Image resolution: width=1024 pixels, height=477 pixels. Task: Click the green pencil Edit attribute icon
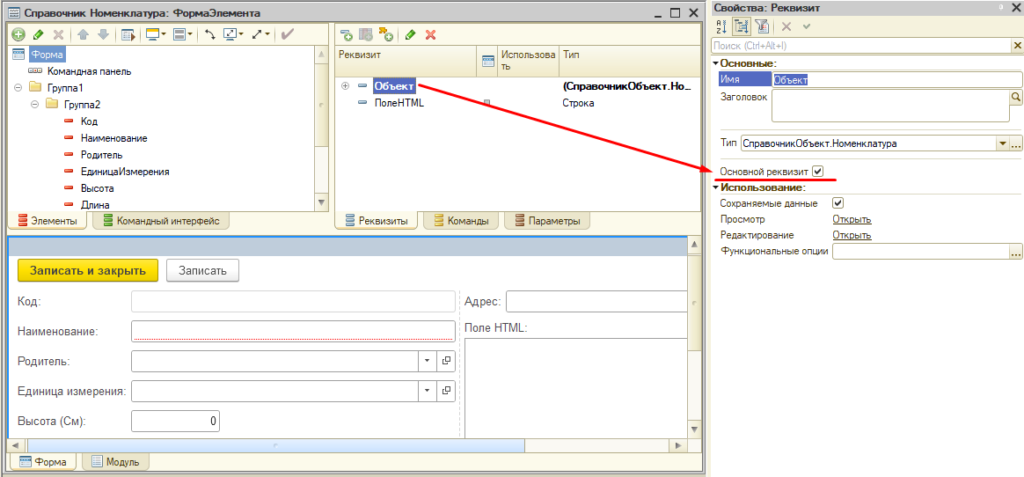click(x=410, y=35)
